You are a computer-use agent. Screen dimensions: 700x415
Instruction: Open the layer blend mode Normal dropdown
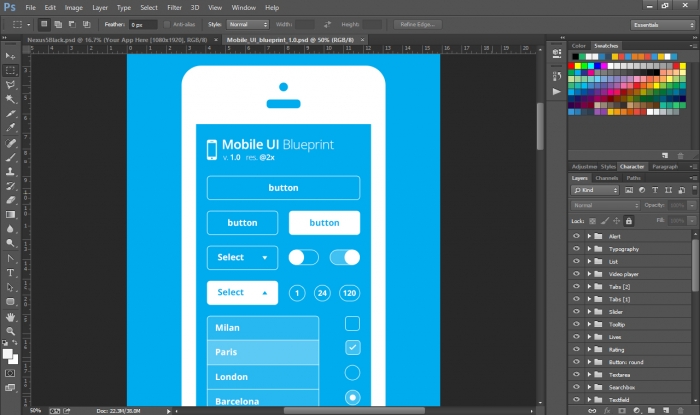605,205
